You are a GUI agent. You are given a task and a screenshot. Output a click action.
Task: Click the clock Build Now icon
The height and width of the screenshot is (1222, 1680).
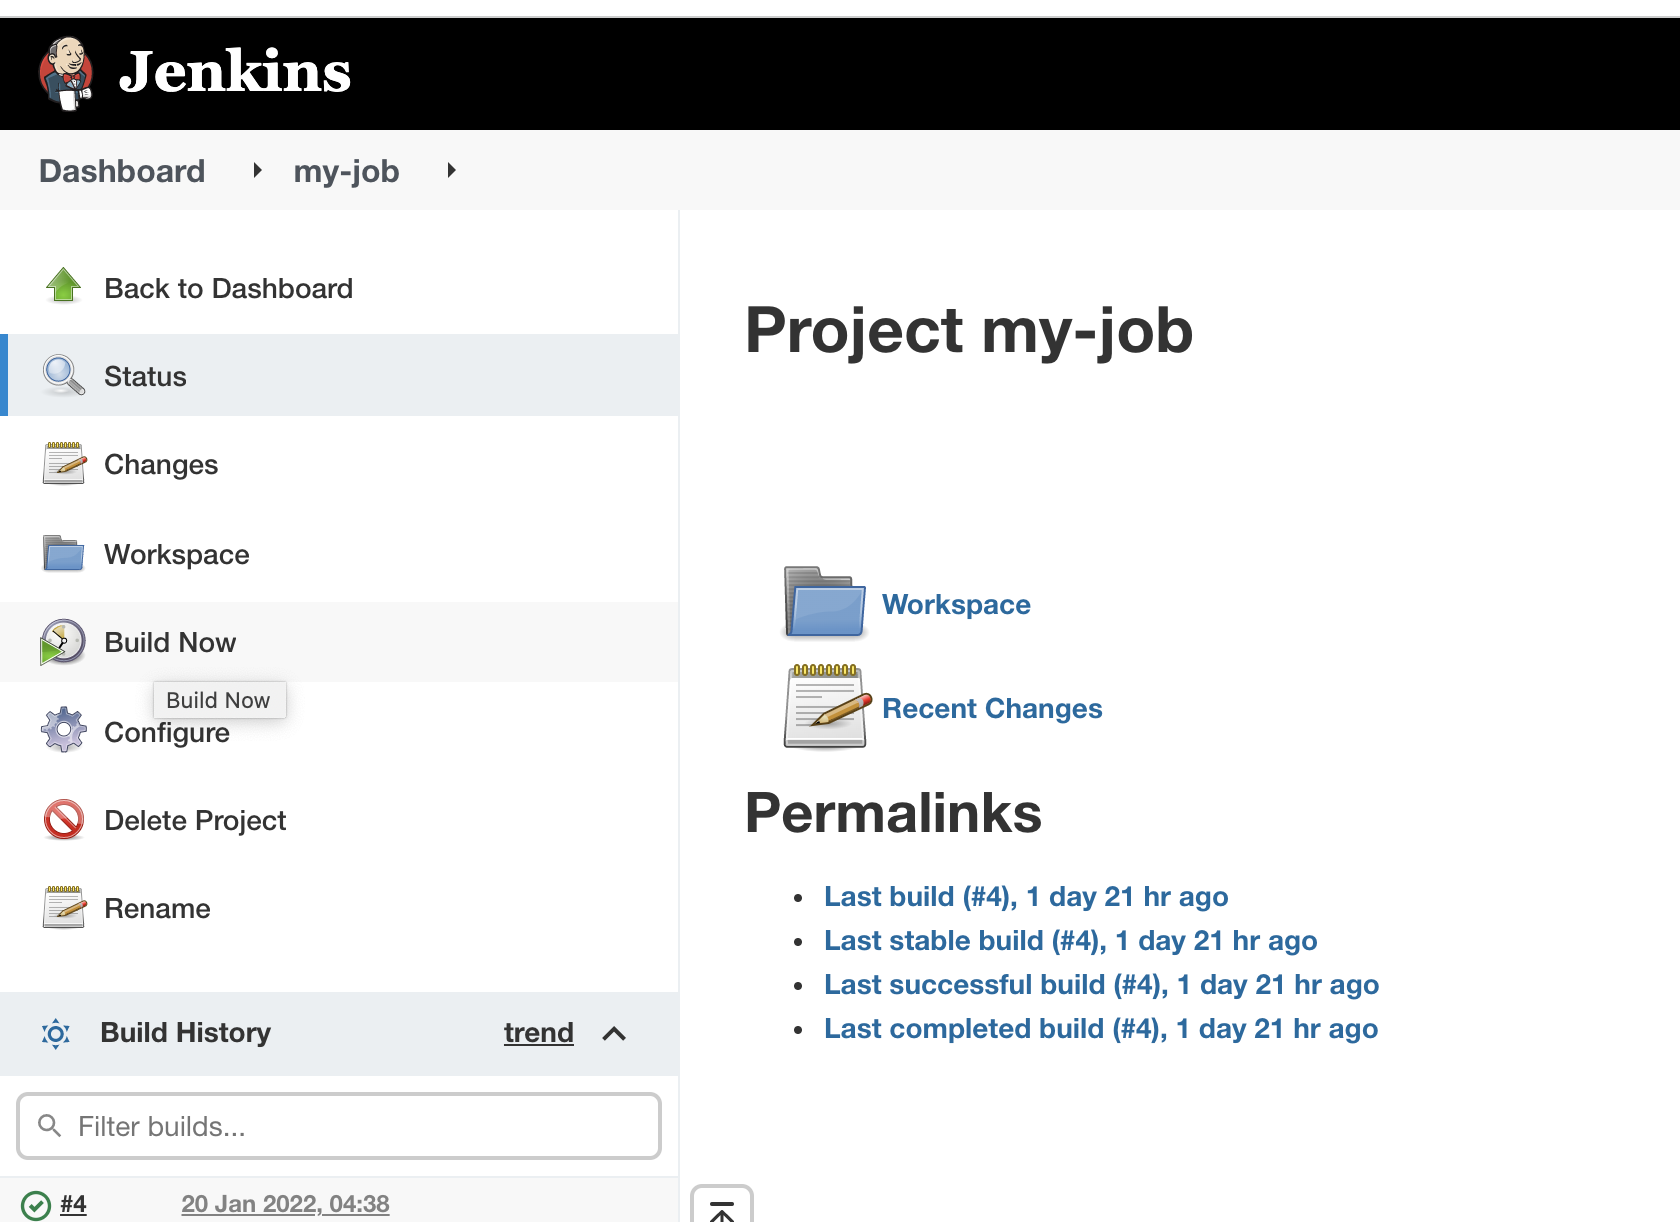[63, 642]
